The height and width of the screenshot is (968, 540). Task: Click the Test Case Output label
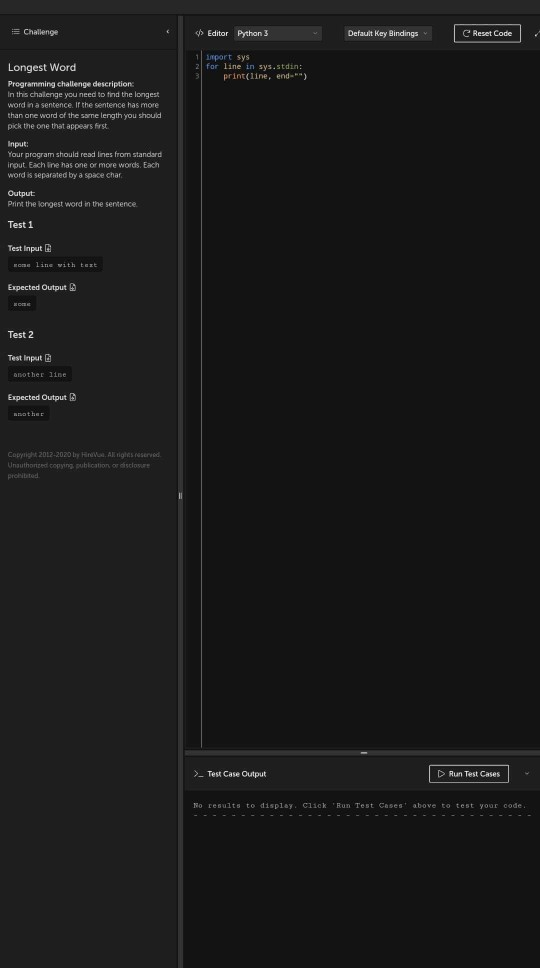tap(237, 774)
